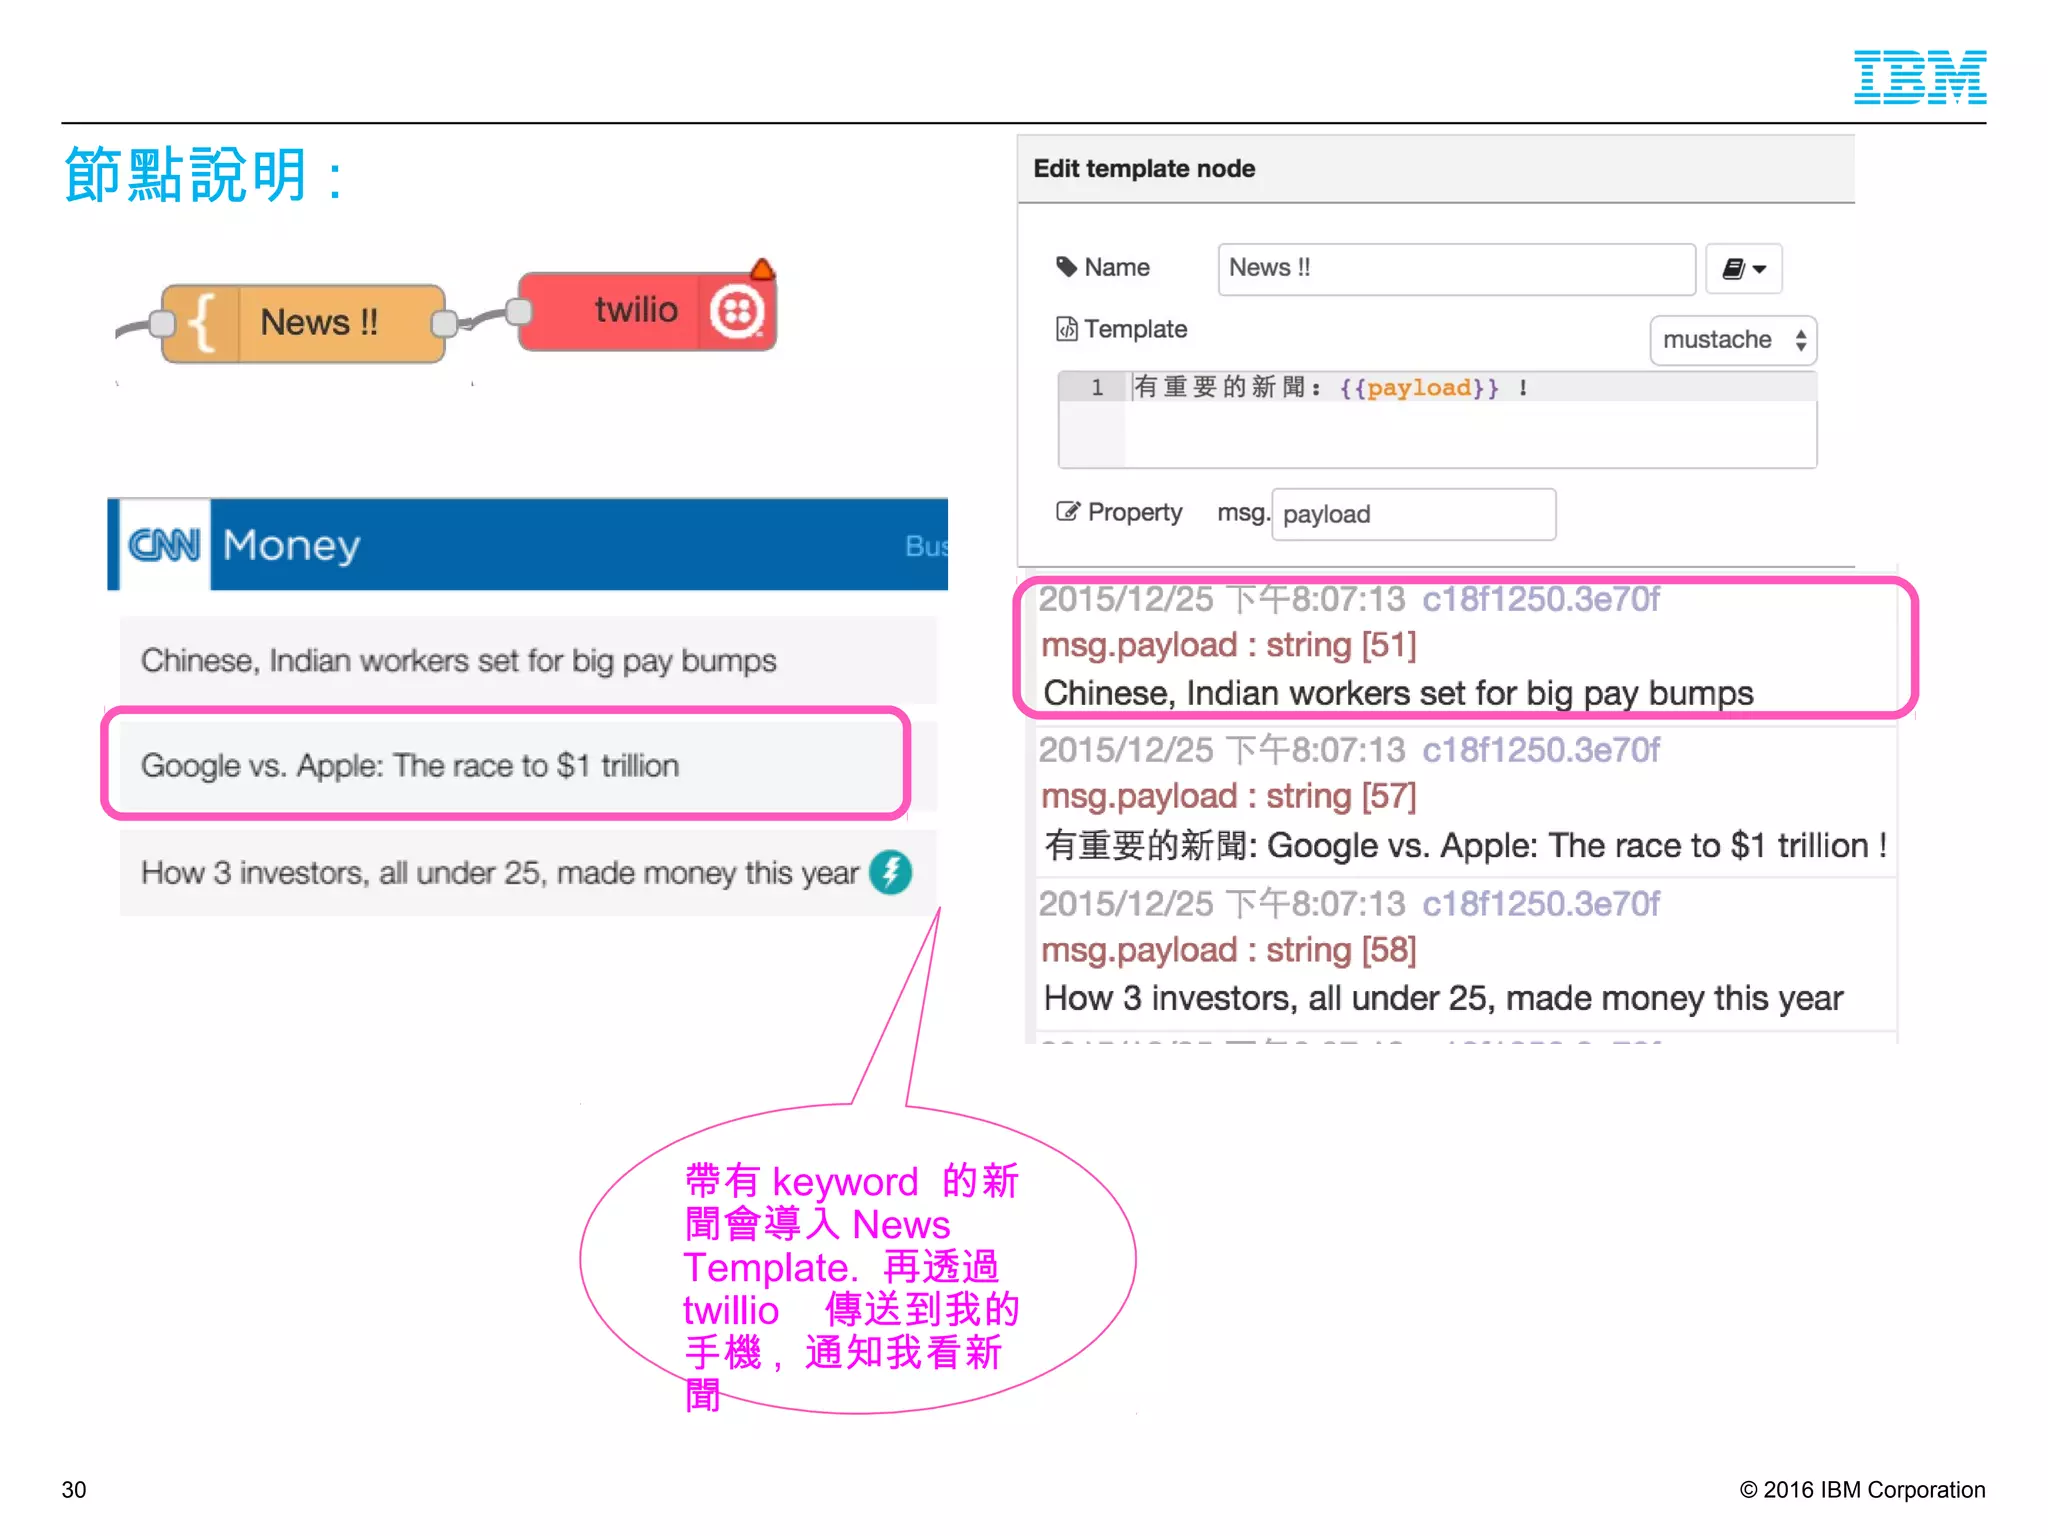Click msg.payload : string [58] label

[x=1229, y=951]
